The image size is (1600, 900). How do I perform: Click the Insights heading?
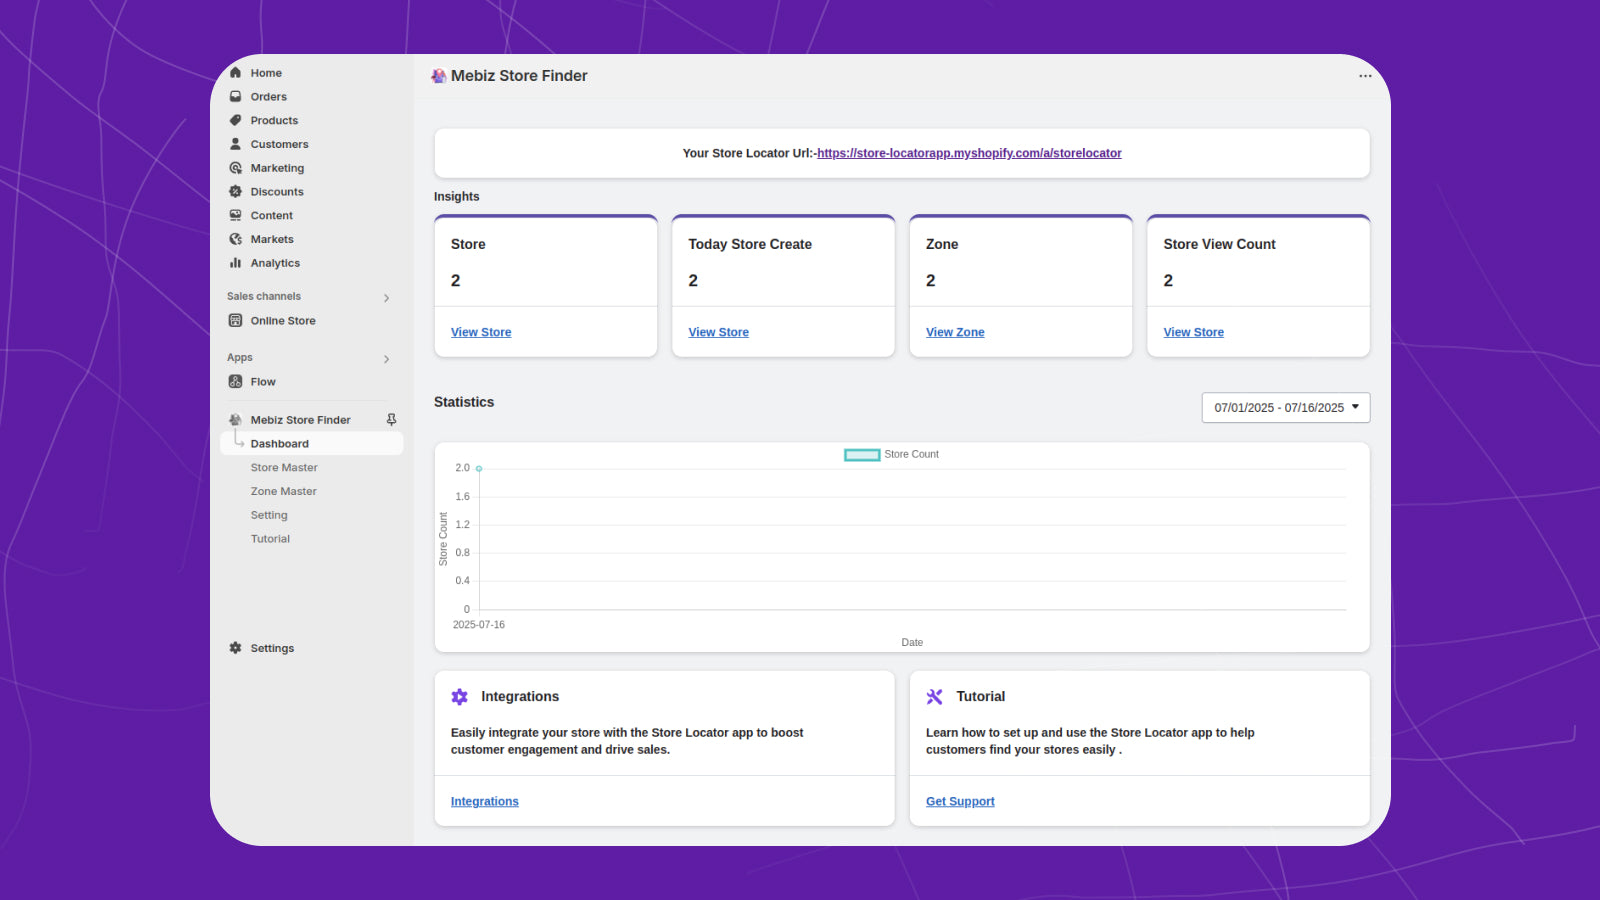click(x=457, y=197)
